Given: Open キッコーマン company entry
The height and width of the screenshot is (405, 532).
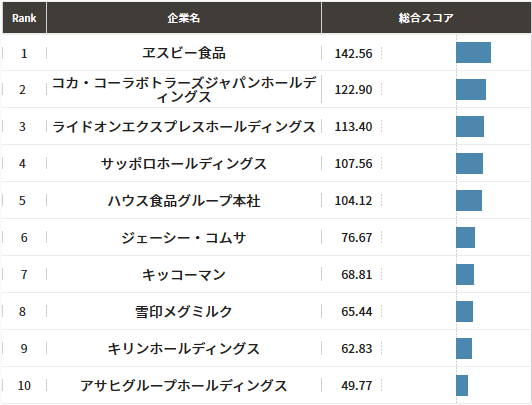Looking at the screenshot, I should coord(184,275).
